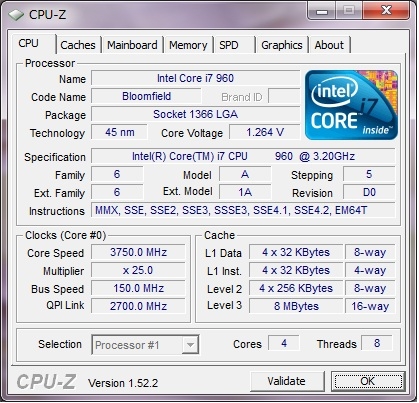Switch to the Caches tab
Screen dimensions: 419x403
pyautogui.click(x=78, y=45)
